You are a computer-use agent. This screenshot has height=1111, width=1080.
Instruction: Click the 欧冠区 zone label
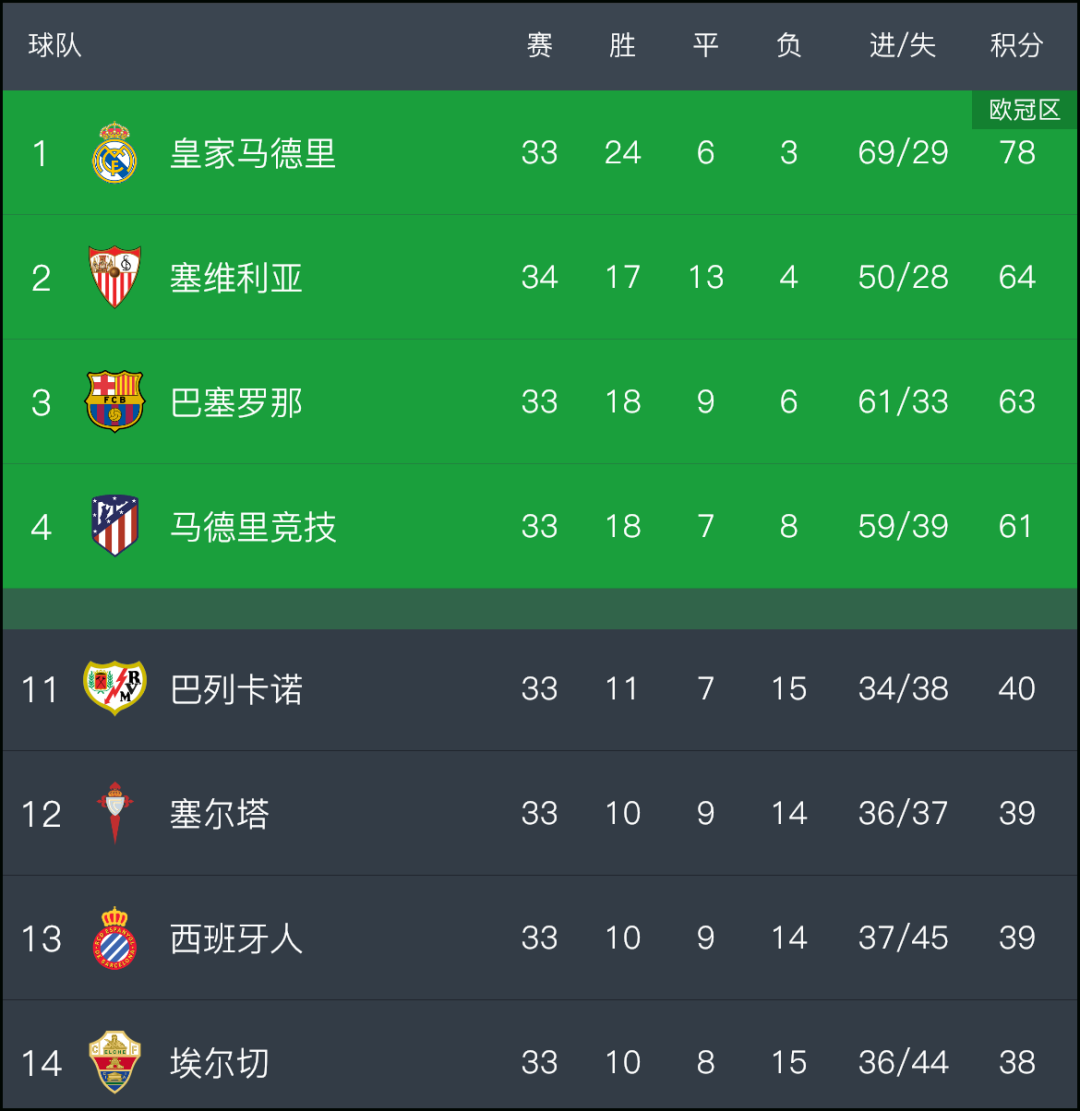pyautogui.click(x=1025, y=110)
